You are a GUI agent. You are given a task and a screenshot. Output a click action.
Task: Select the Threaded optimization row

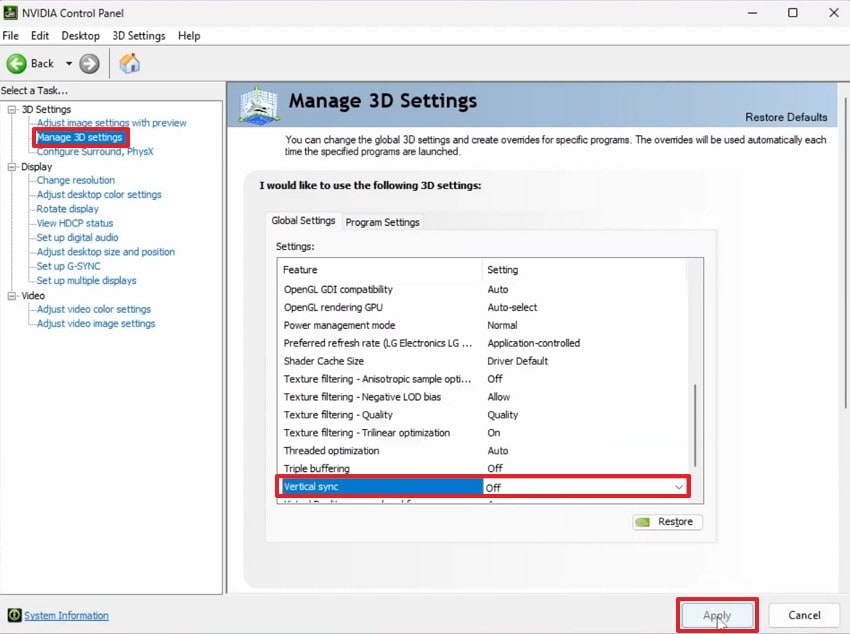pos(482,450)
